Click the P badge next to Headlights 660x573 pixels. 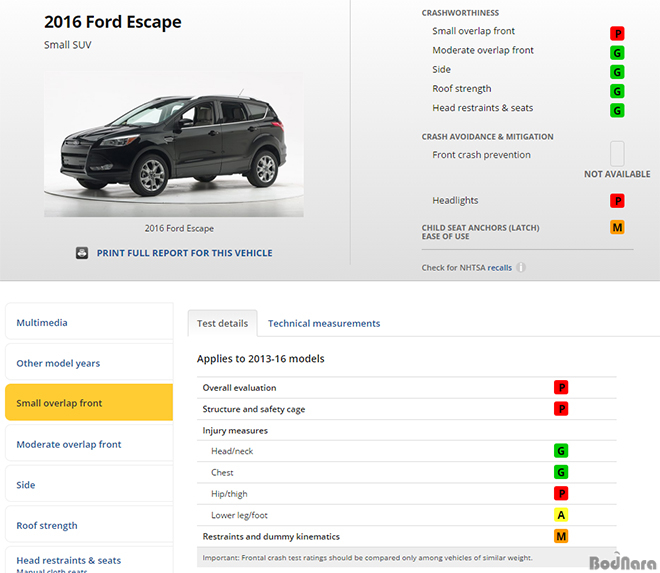pos(617,201)
